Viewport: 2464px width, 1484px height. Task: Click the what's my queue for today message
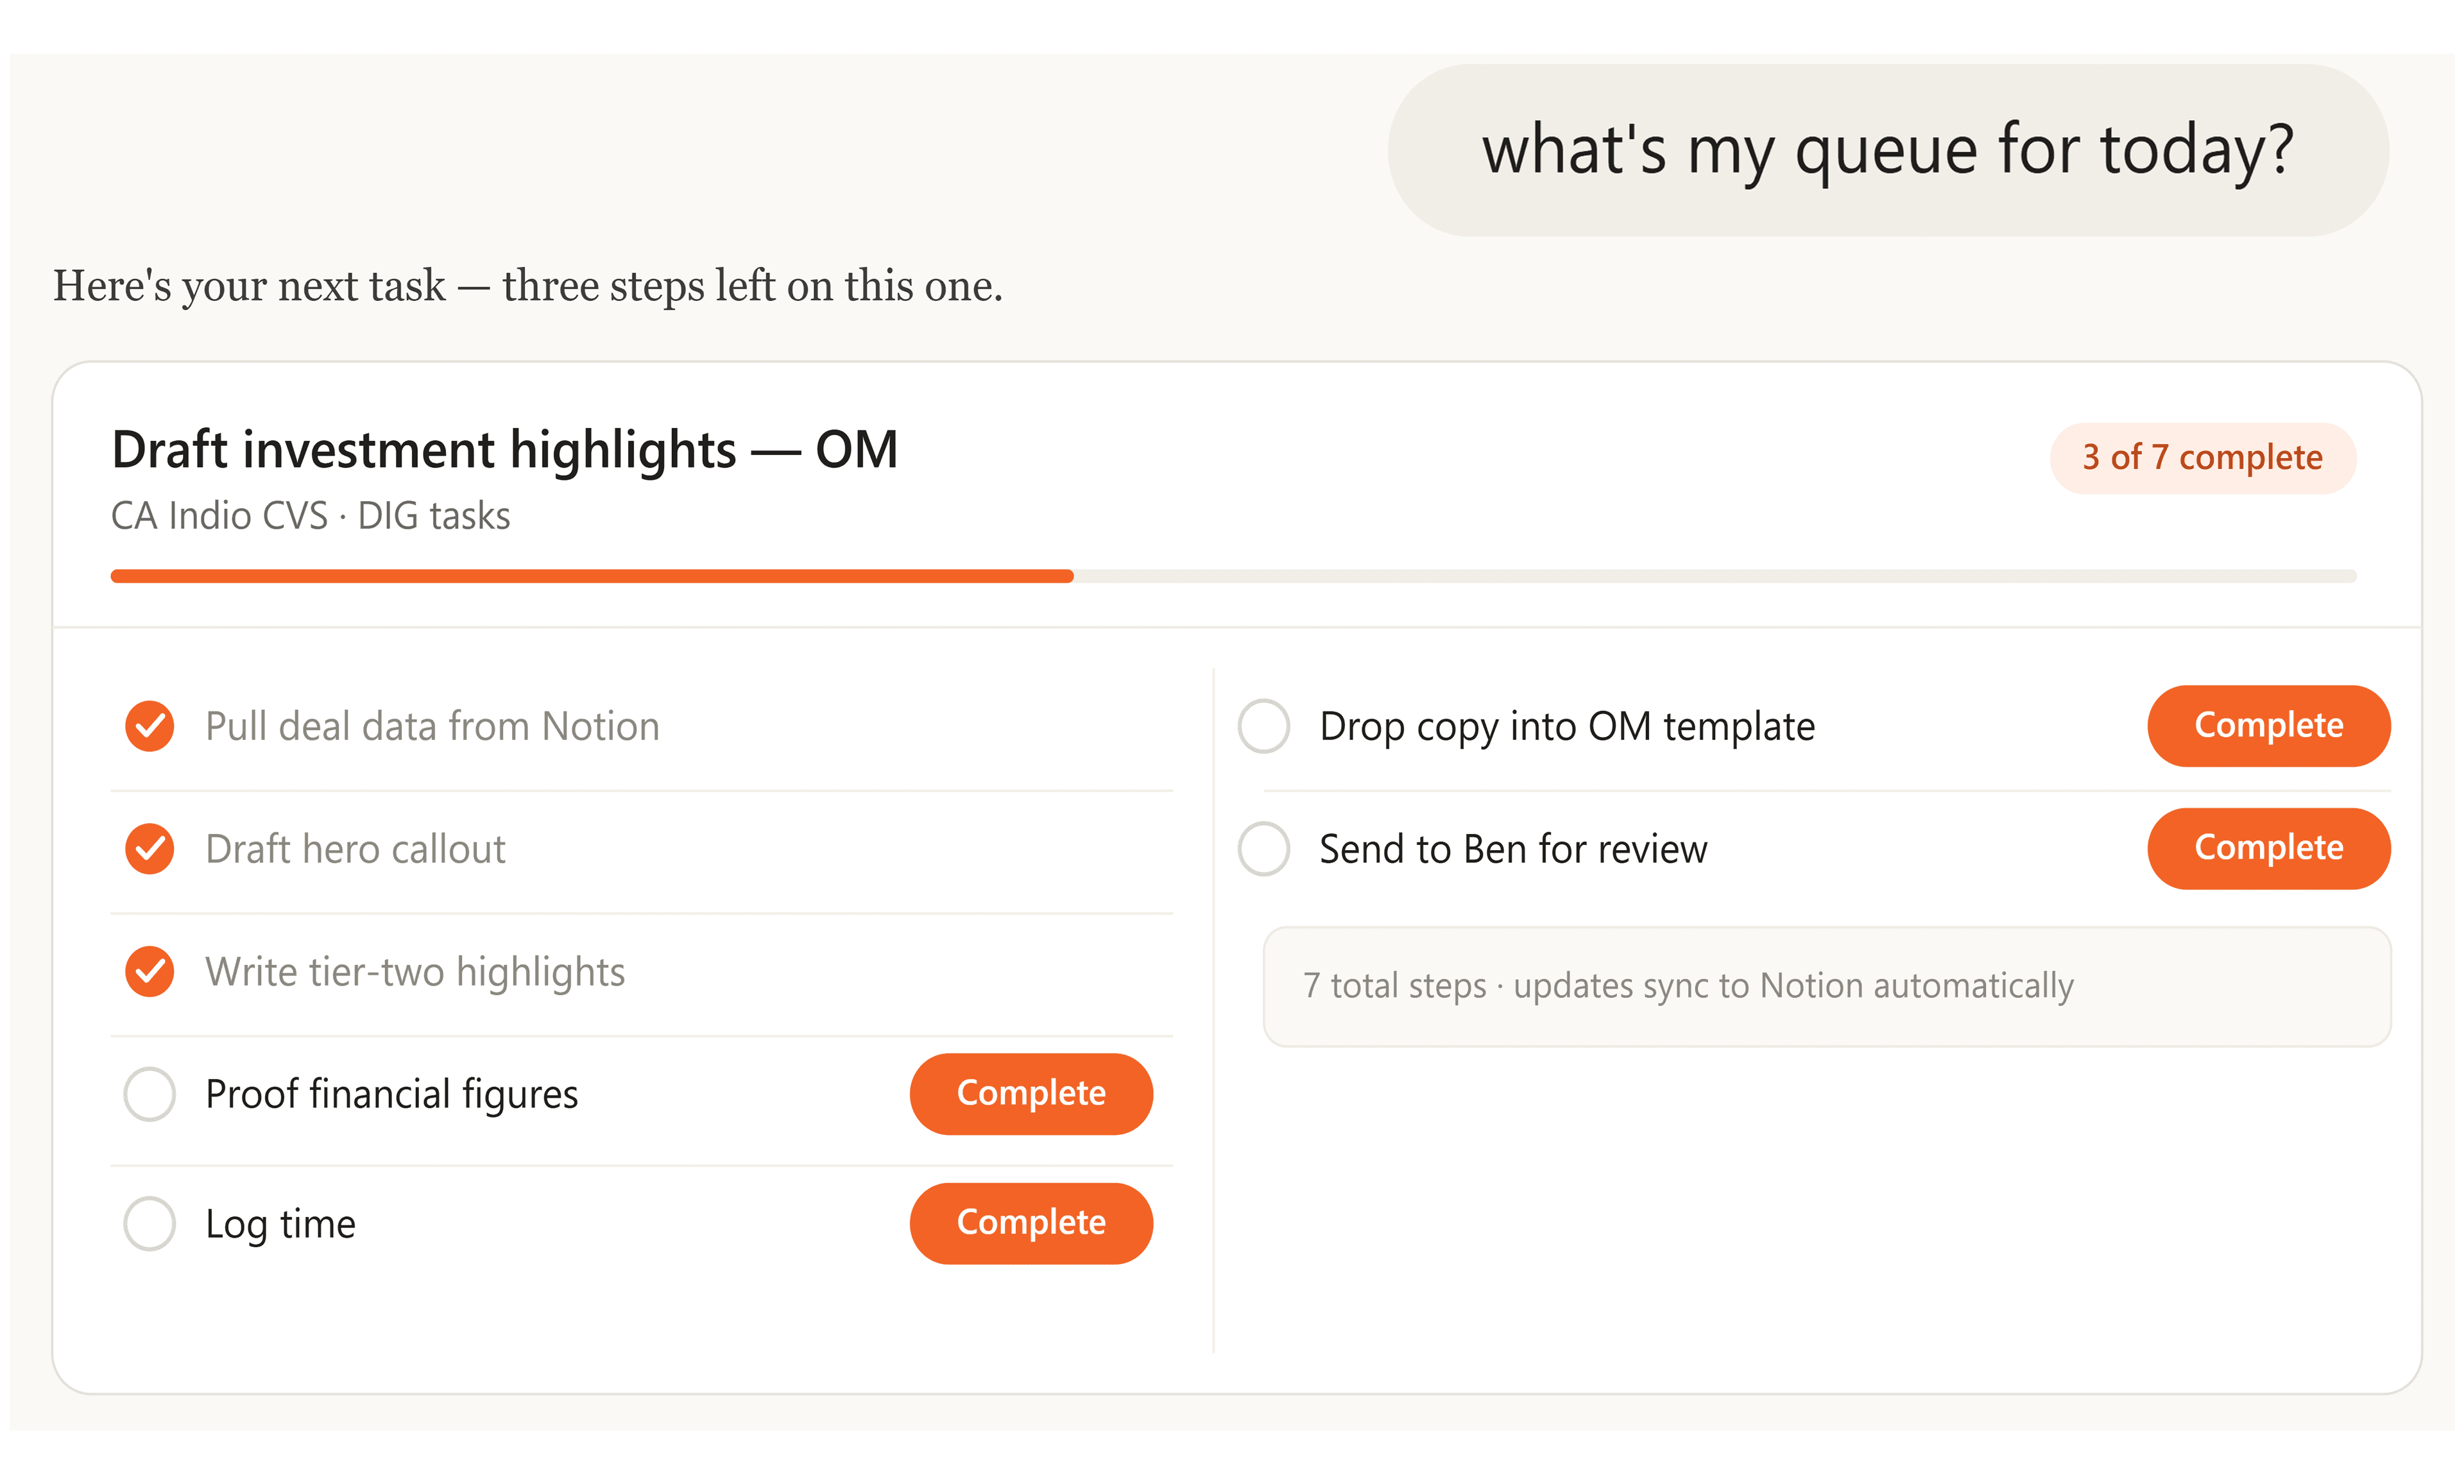[1888, 151]
